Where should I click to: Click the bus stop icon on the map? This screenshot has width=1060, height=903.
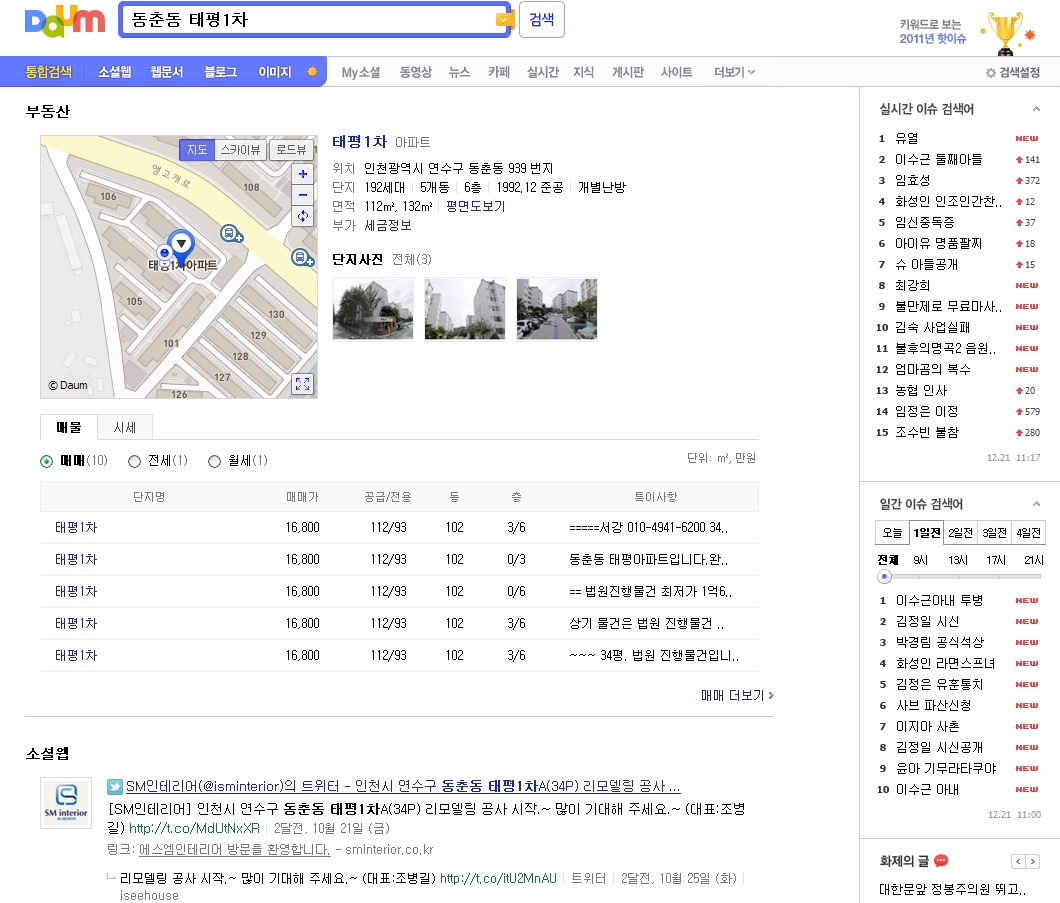point(231,235)
